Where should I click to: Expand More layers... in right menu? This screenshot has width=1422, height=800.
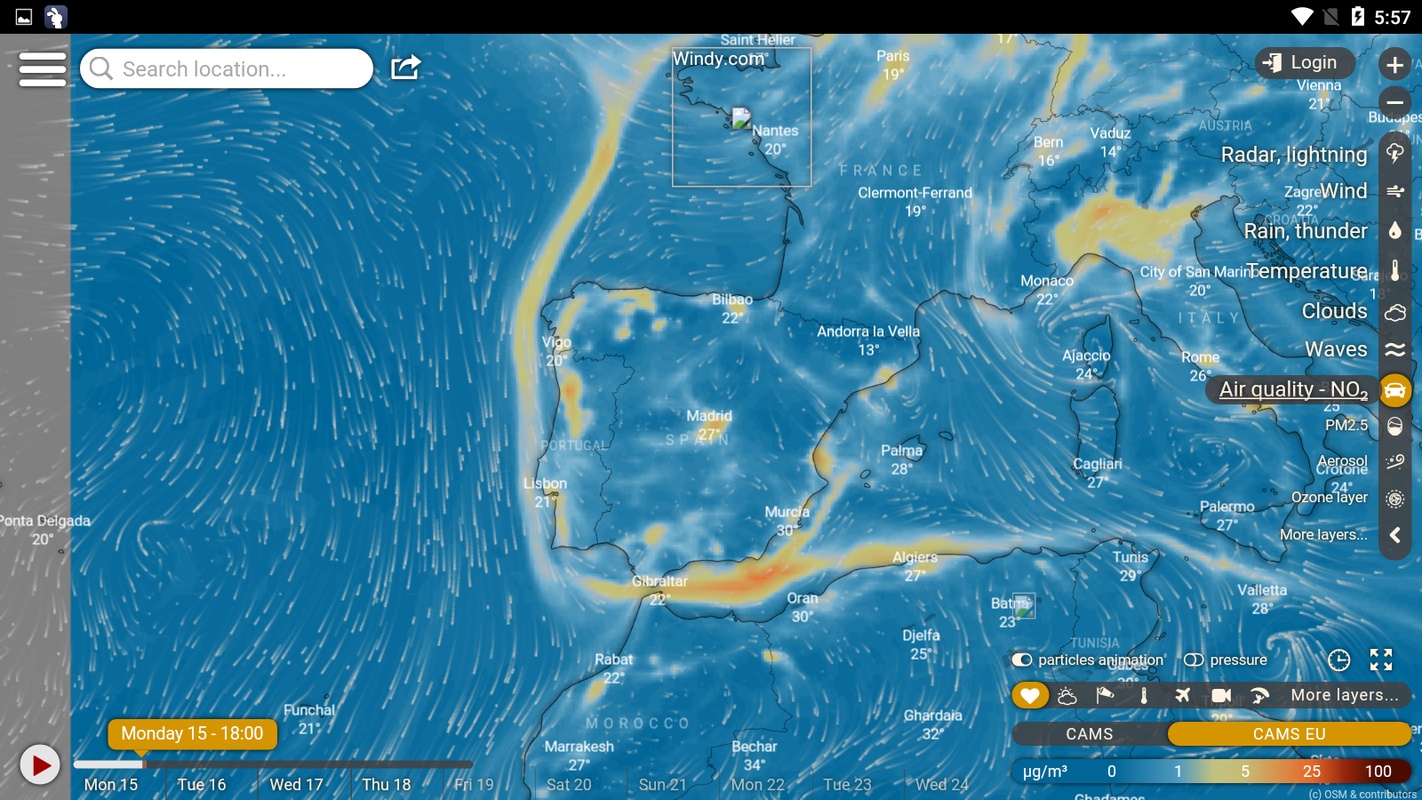point(1323,535)
